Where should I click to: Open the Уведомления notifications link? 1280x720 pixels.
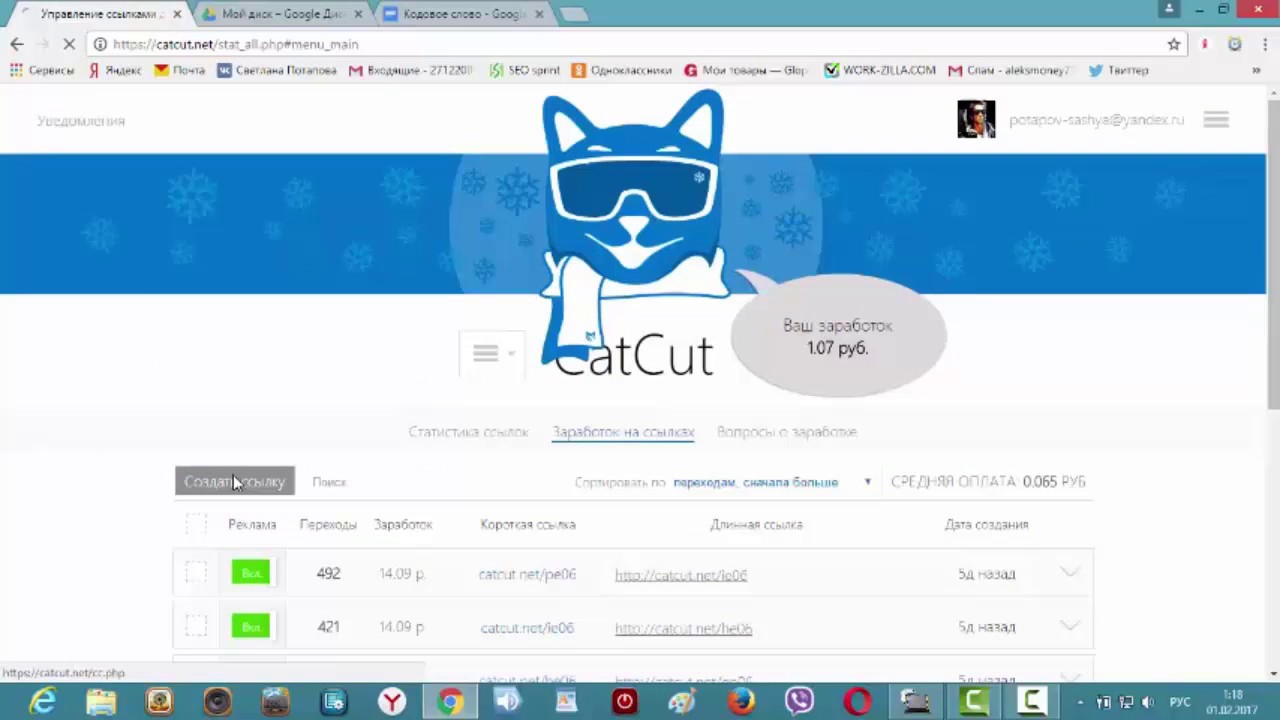point(81,121)
